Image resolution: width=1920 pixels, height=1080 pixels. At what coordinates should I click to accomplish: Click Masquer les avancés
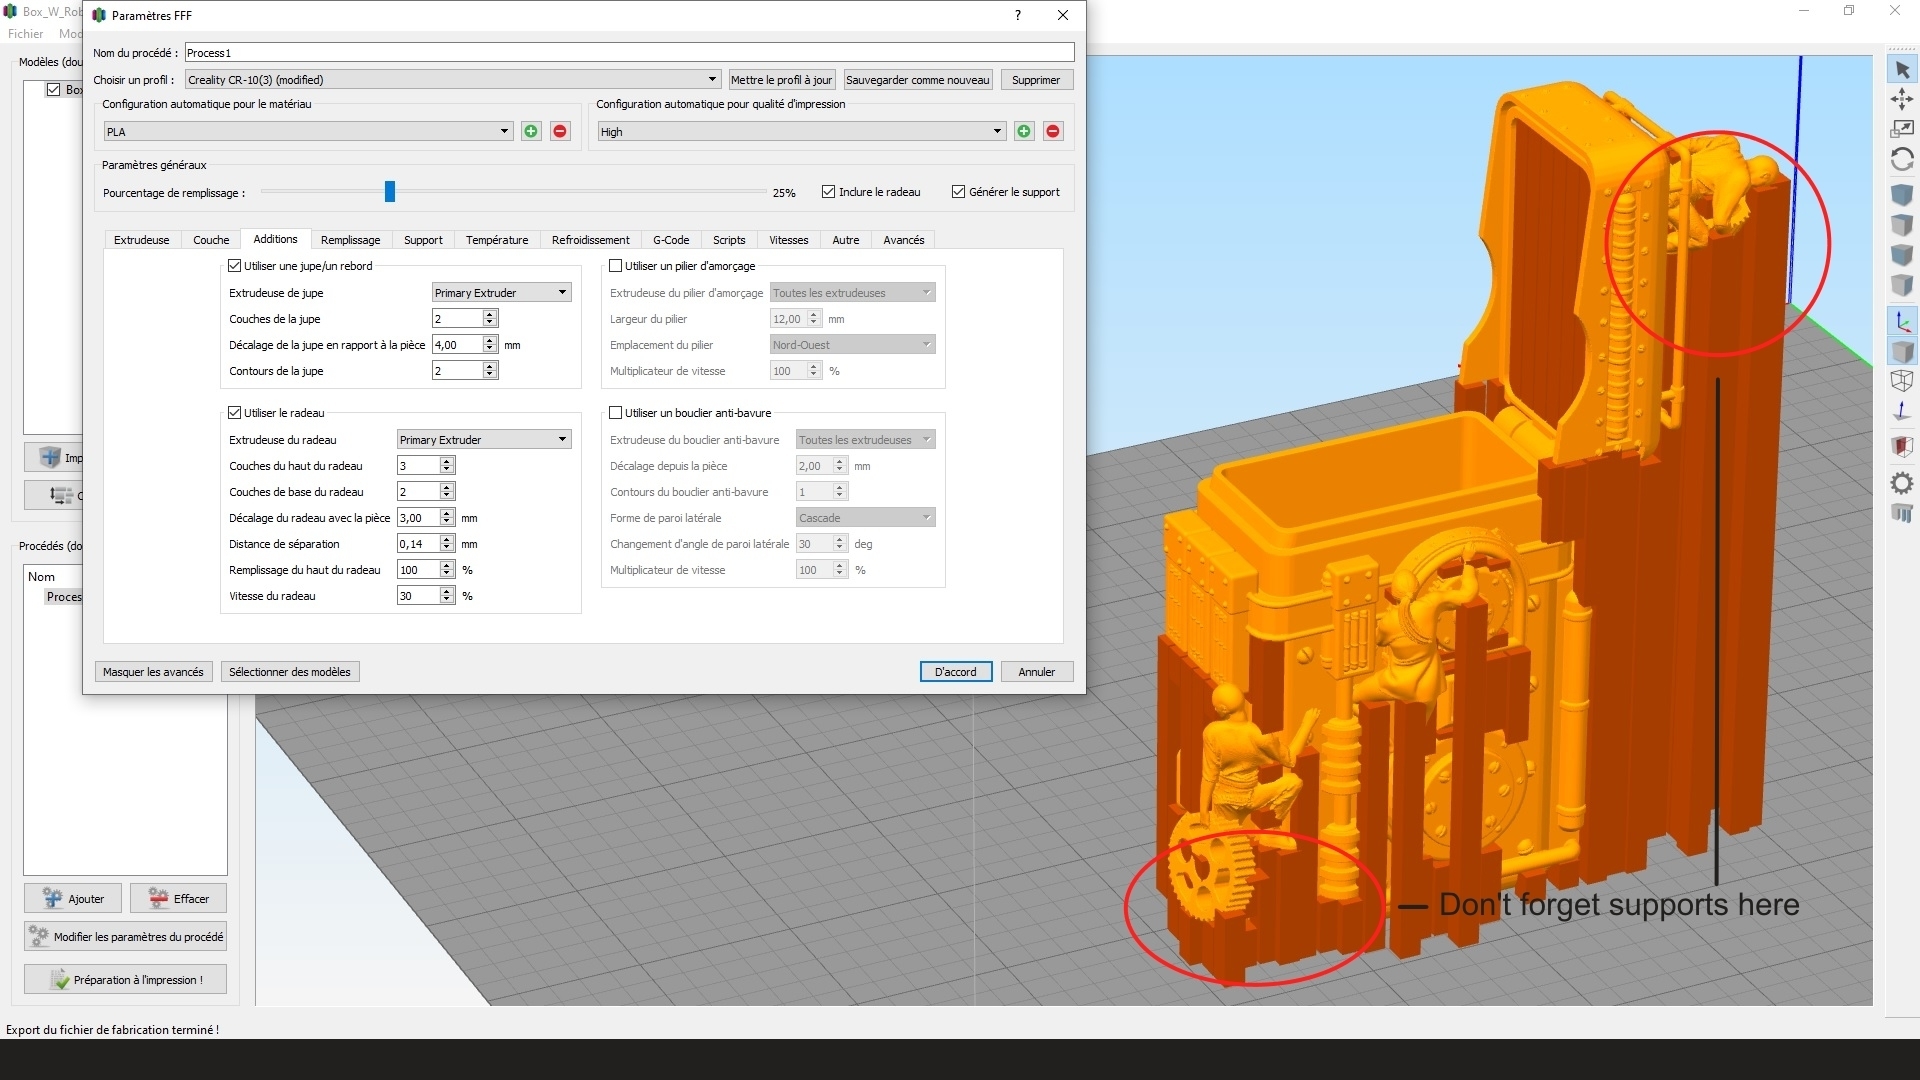[x=153, y=672]
